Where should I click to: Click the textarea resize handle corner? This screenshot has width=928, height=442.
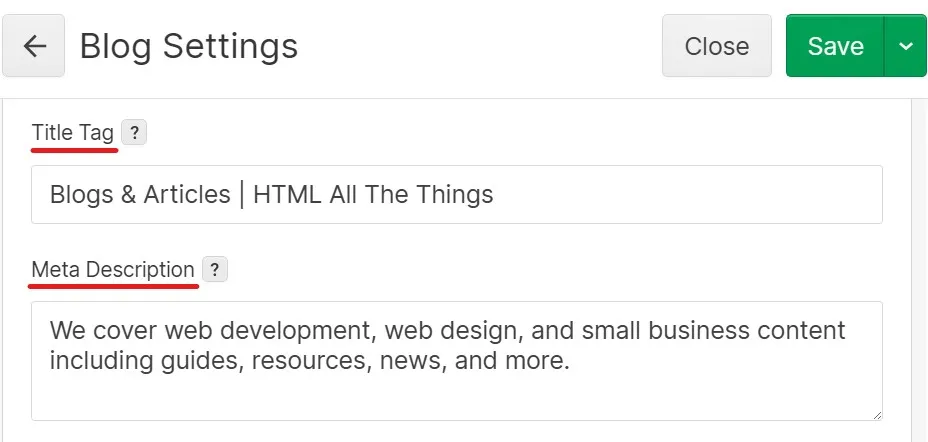click(876, 414)
